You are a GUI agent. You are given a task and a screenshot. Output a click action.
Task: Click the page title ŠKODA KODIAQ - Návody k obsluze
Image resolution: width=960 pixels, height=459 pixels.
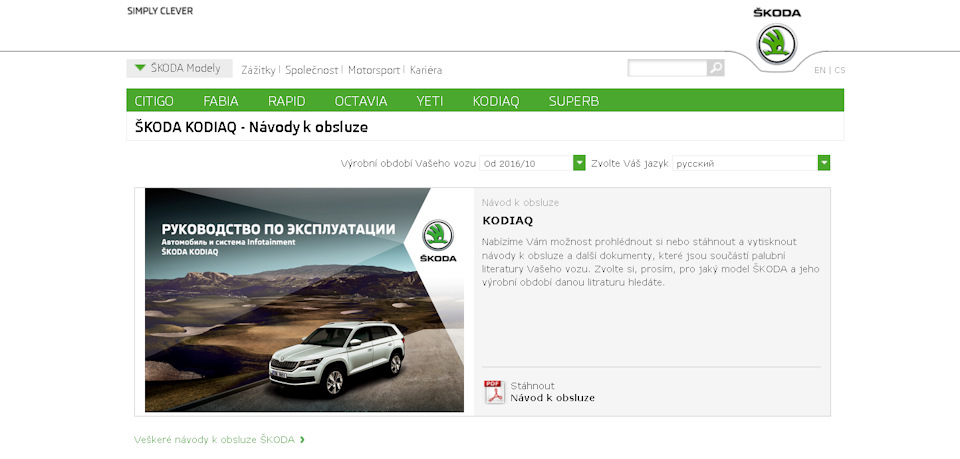[x=251, y=127]
